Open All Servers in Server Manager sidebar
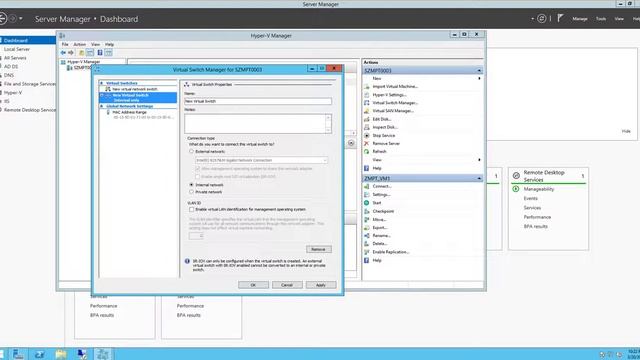640x360 pixels. pyautogui.click(x=15, y=58)
